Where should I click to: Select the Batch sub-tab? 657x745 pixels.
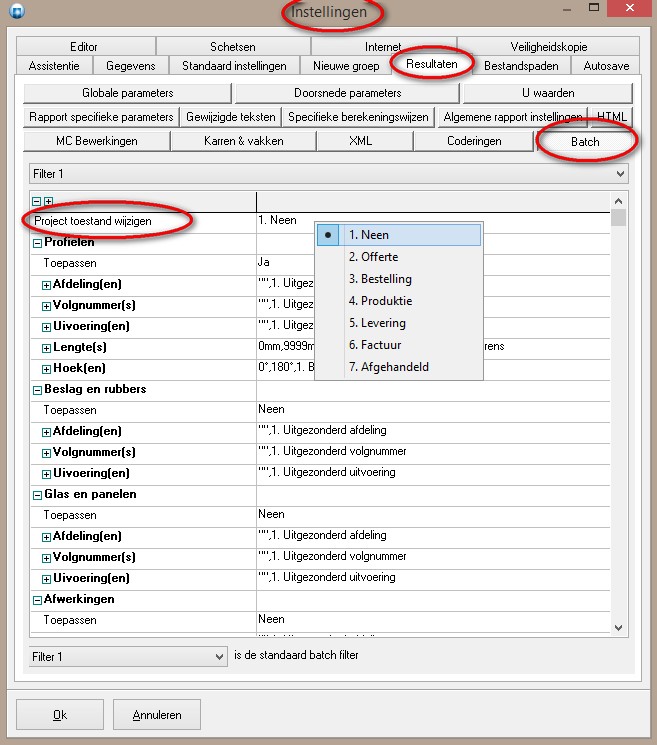(585, 142)
